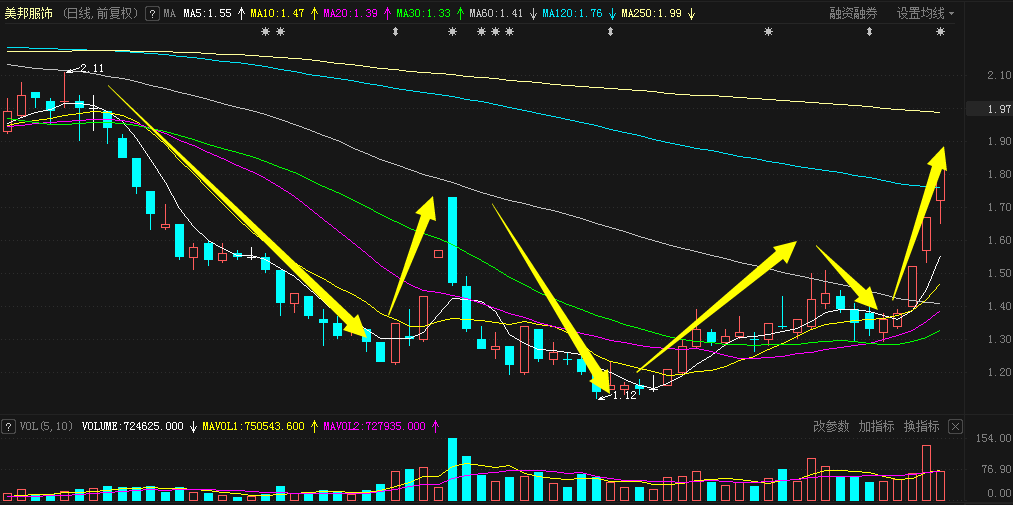Image resolution: width=1013 pixels, height=505 pixels.
Task: Click the help icon beside the MA label
Action: coord(151,14)
